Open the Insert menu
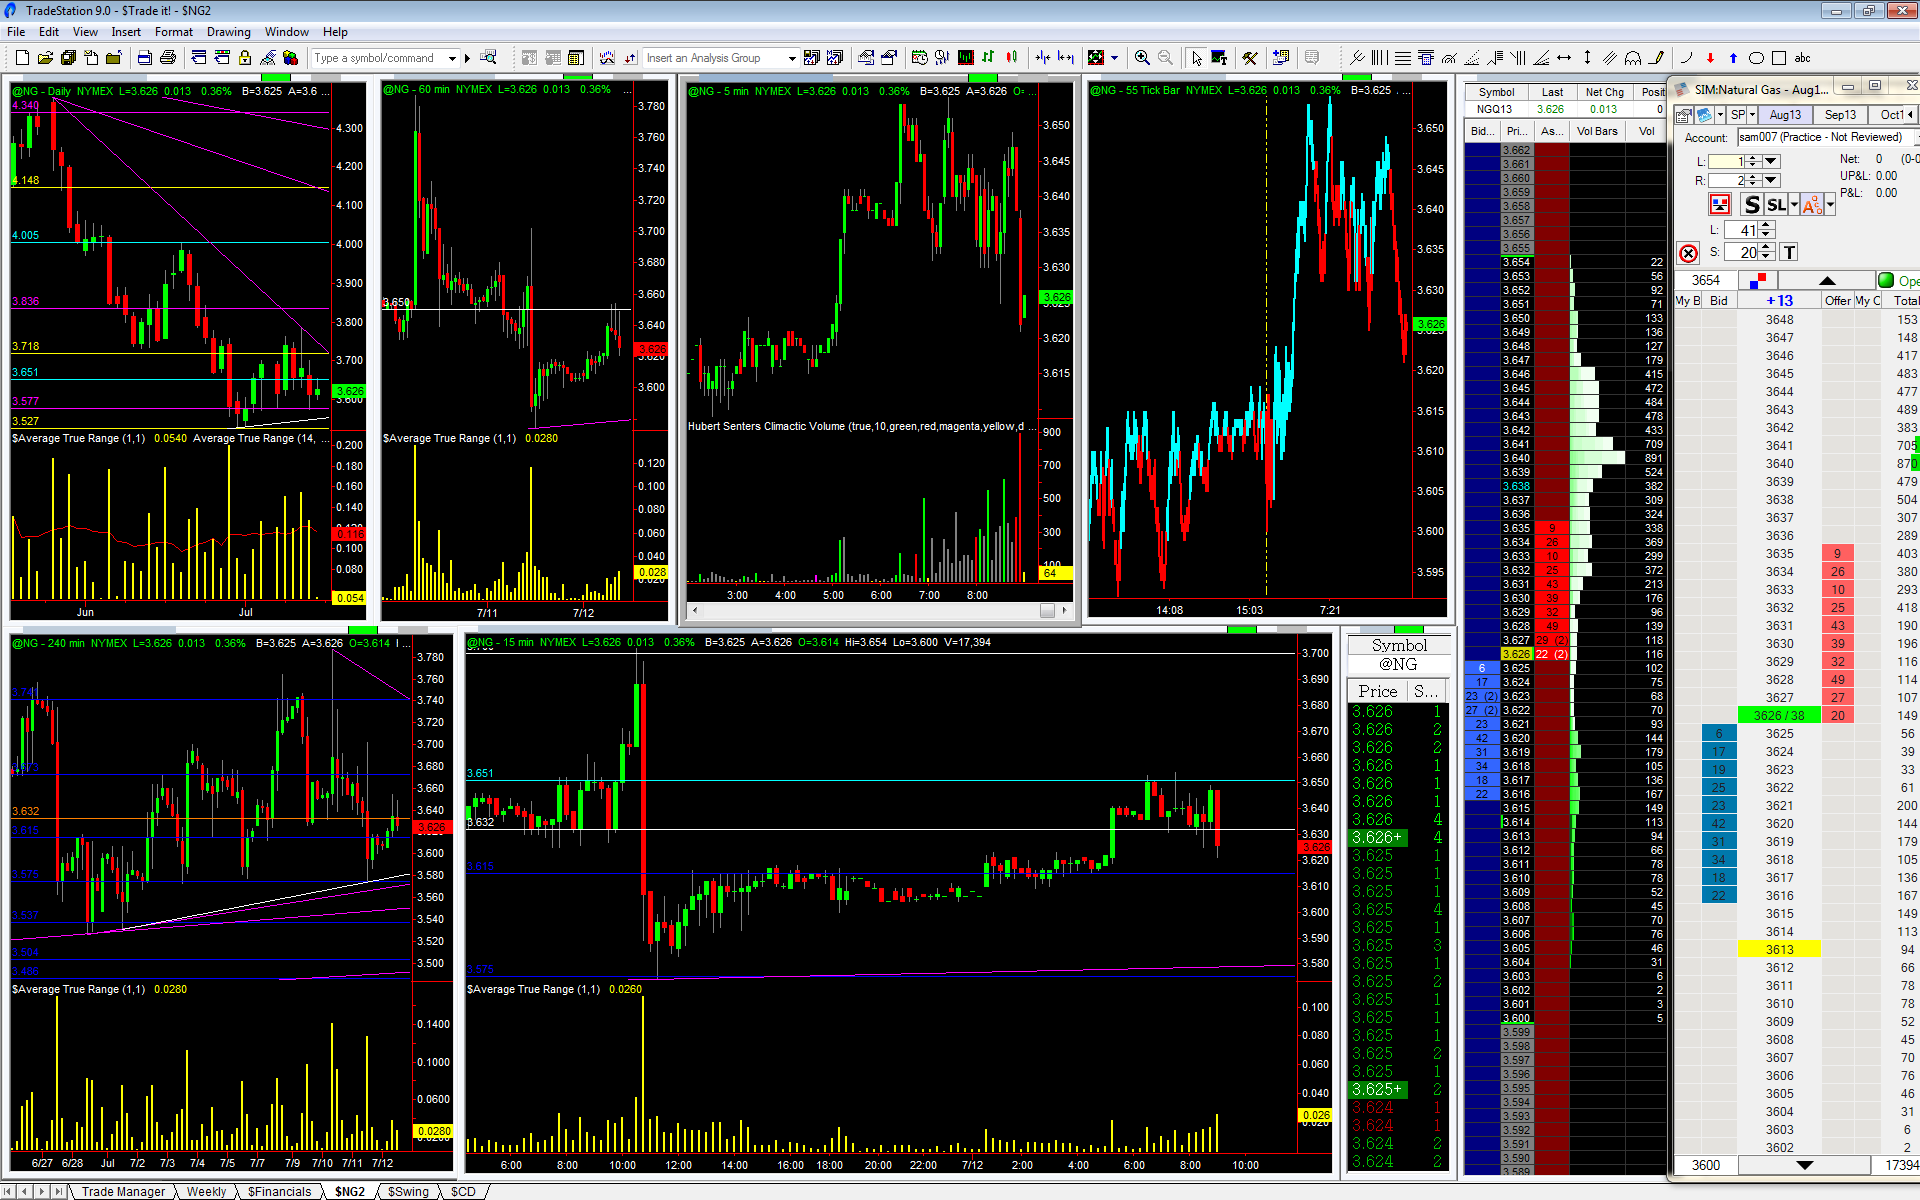 pos(126,32)
